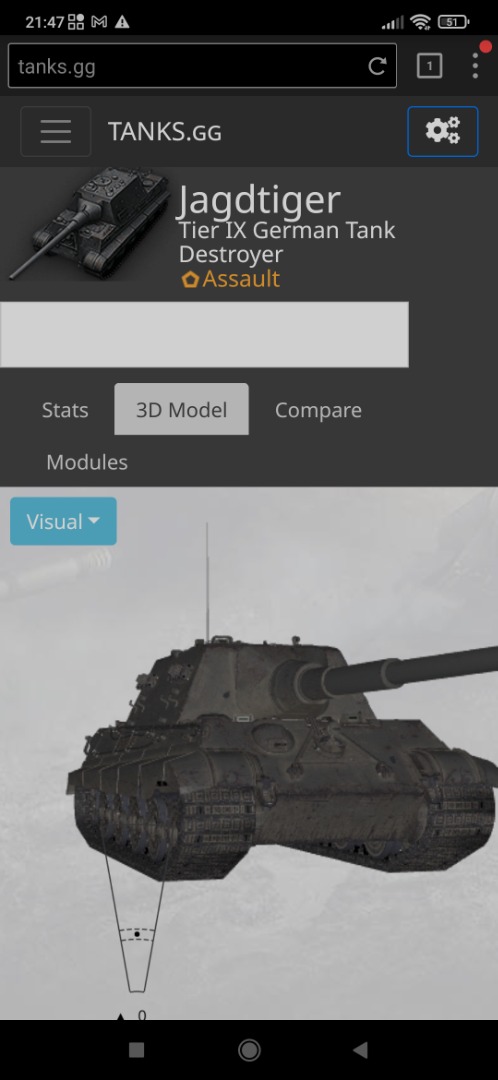
Task: Click the Assault role pentagon icon
Action: (x=190, y=280)
